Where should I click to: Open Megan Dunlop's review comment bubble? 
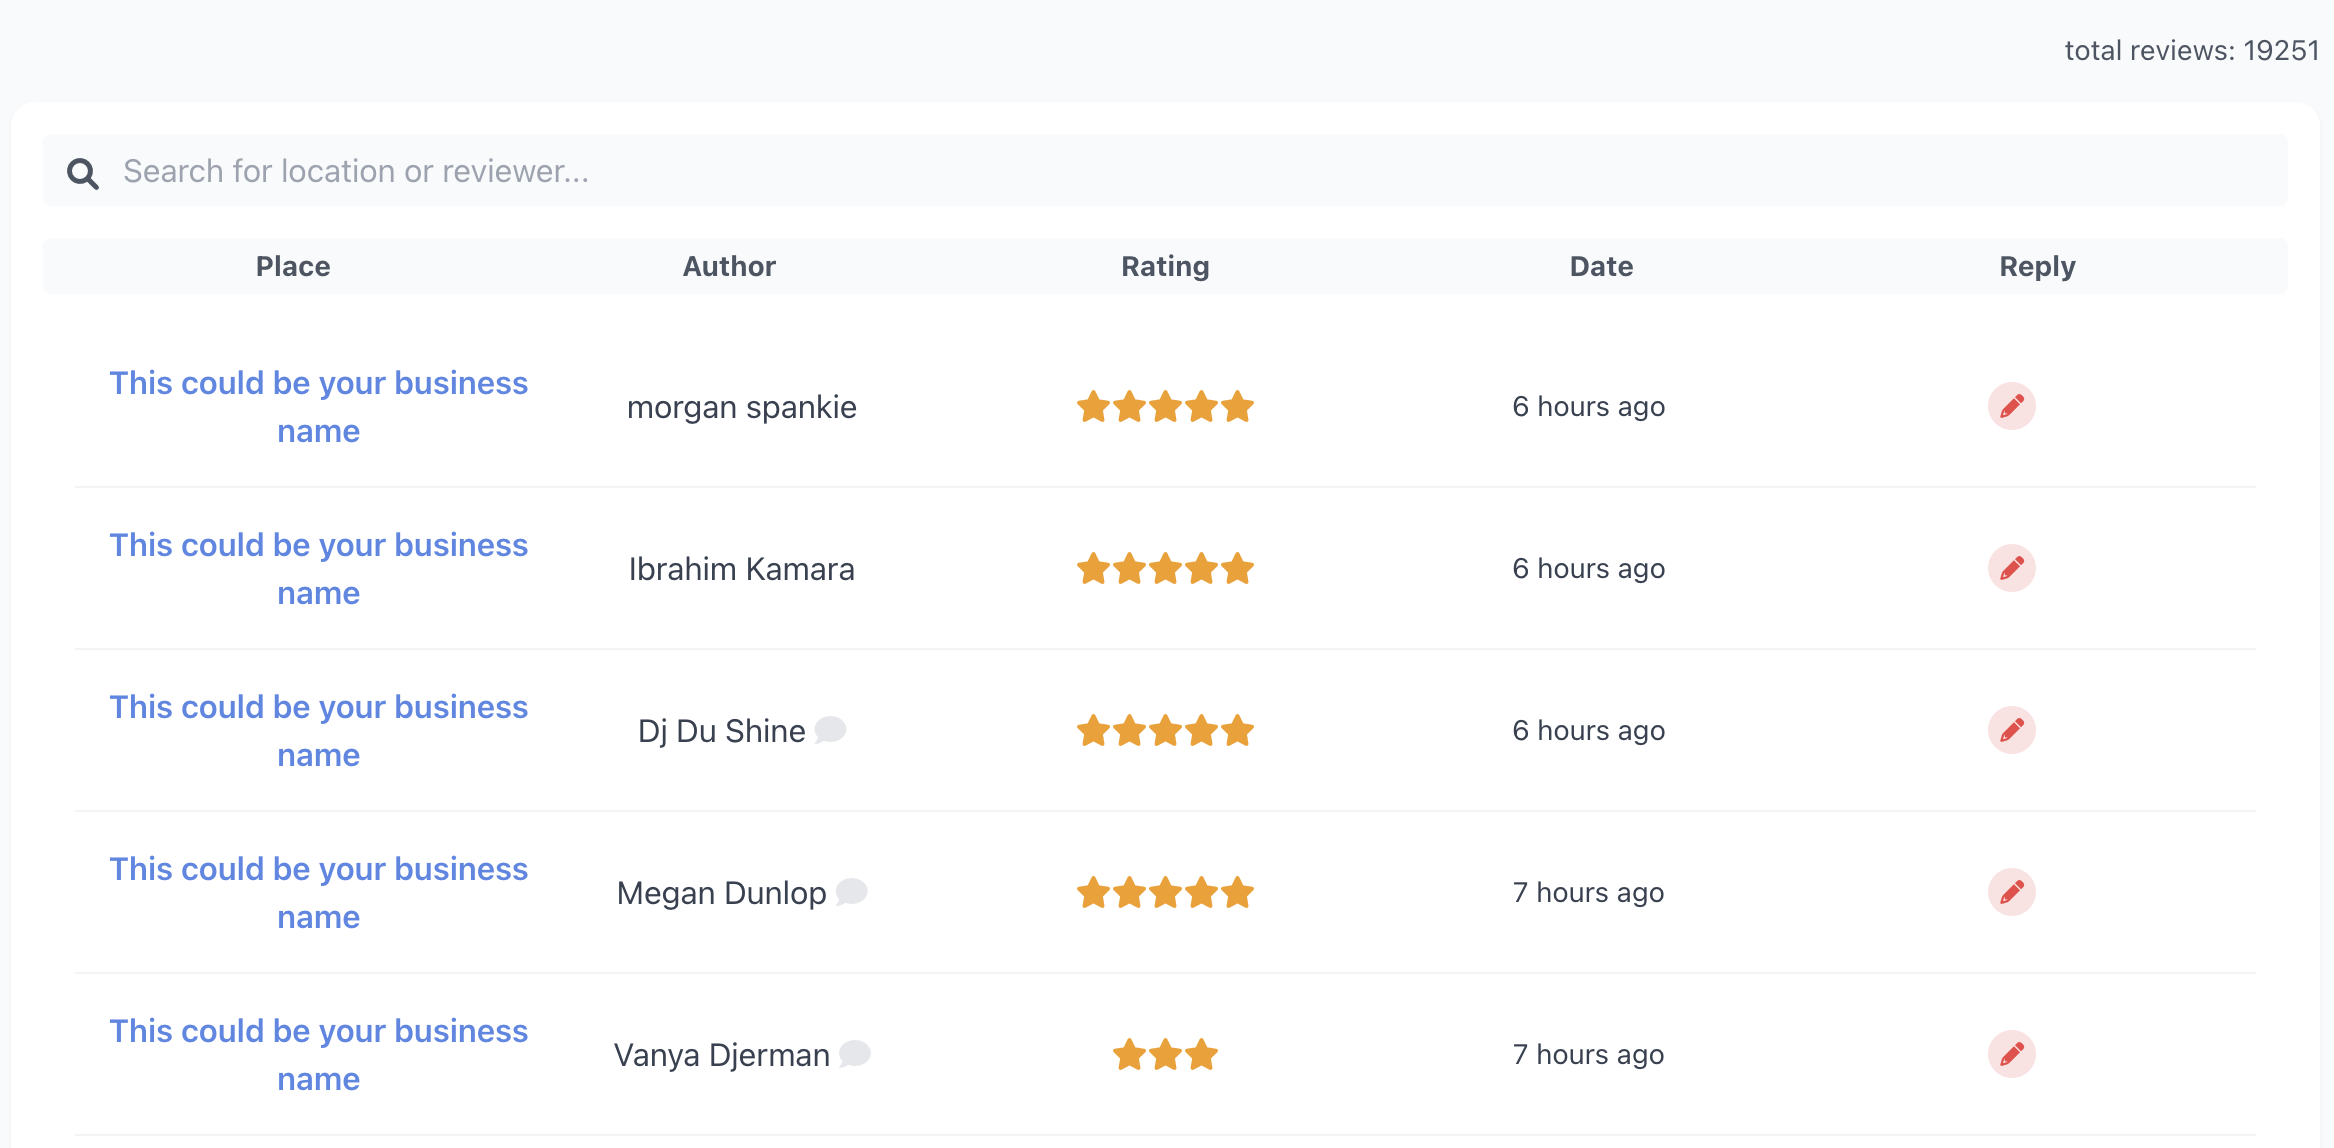(852, 892)
